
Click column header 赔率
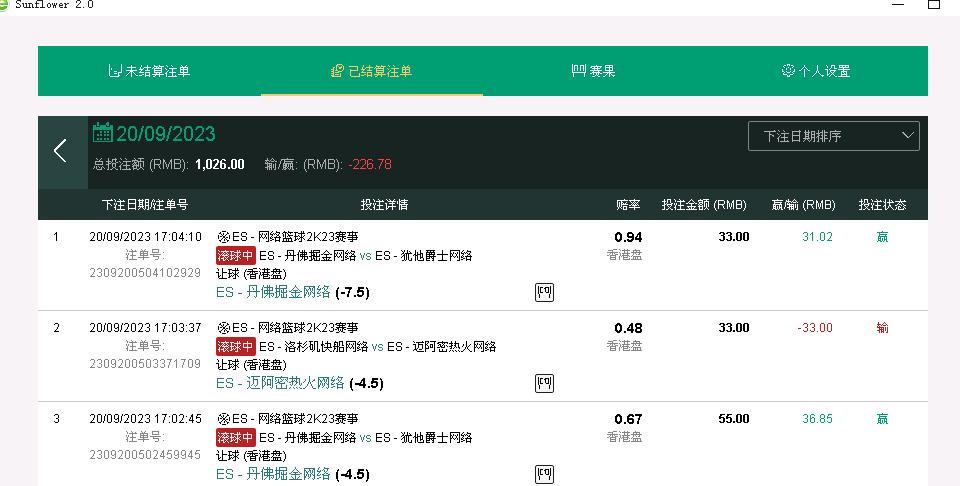pos(628,204)
